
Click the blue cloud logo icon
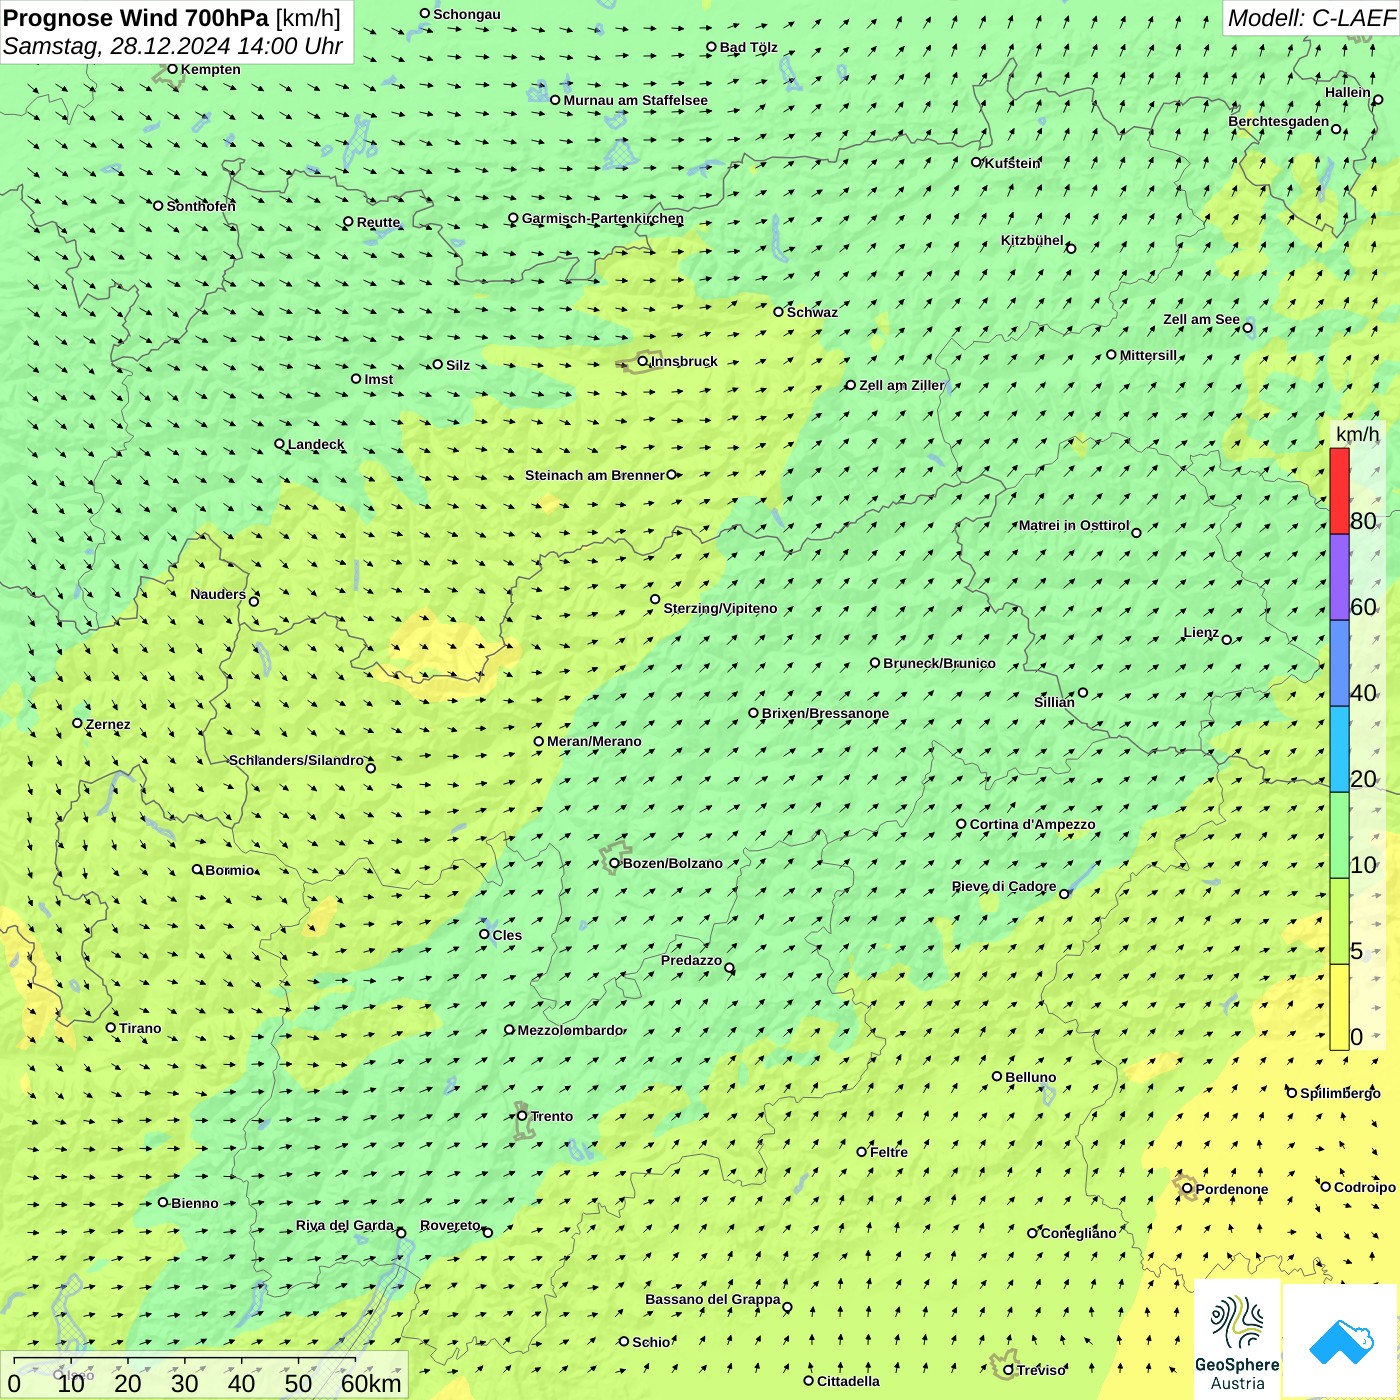point(1340,1341)
